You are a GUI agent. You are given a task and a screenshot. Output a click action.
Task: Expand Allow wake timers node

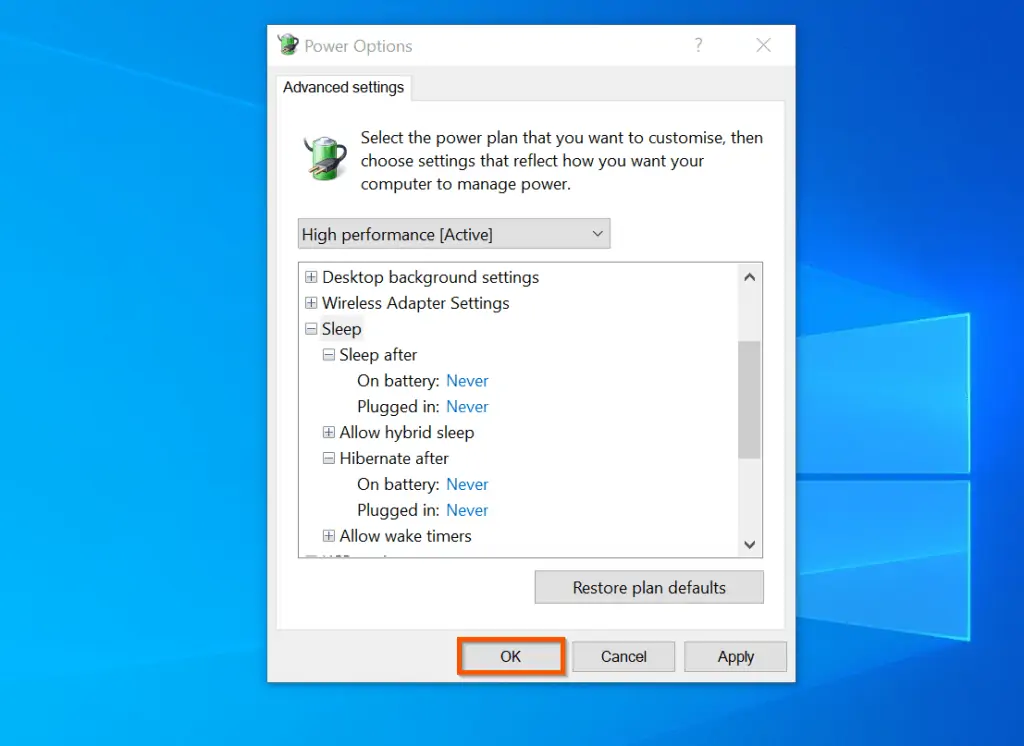(329, 536)
